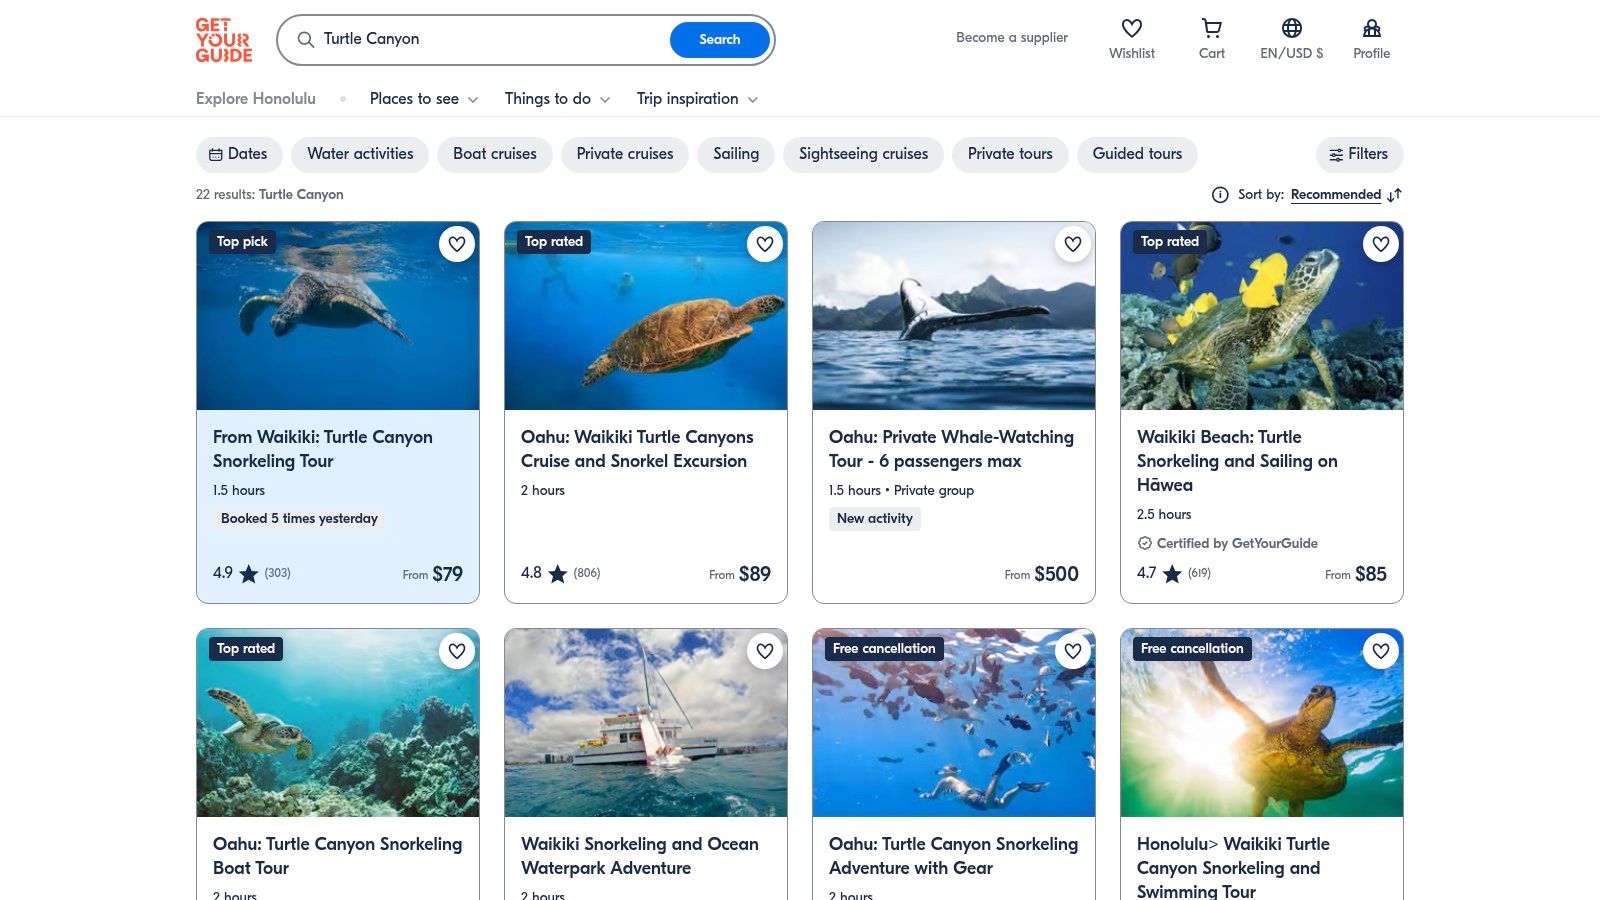Click the From $500 price
This screenshot has width=1600, height=900.
point(1041,574)
